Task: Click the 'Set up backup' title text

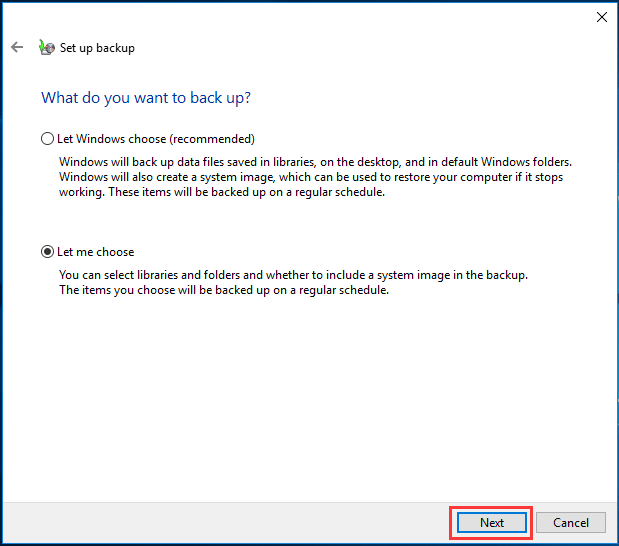Action: [97, 48]
